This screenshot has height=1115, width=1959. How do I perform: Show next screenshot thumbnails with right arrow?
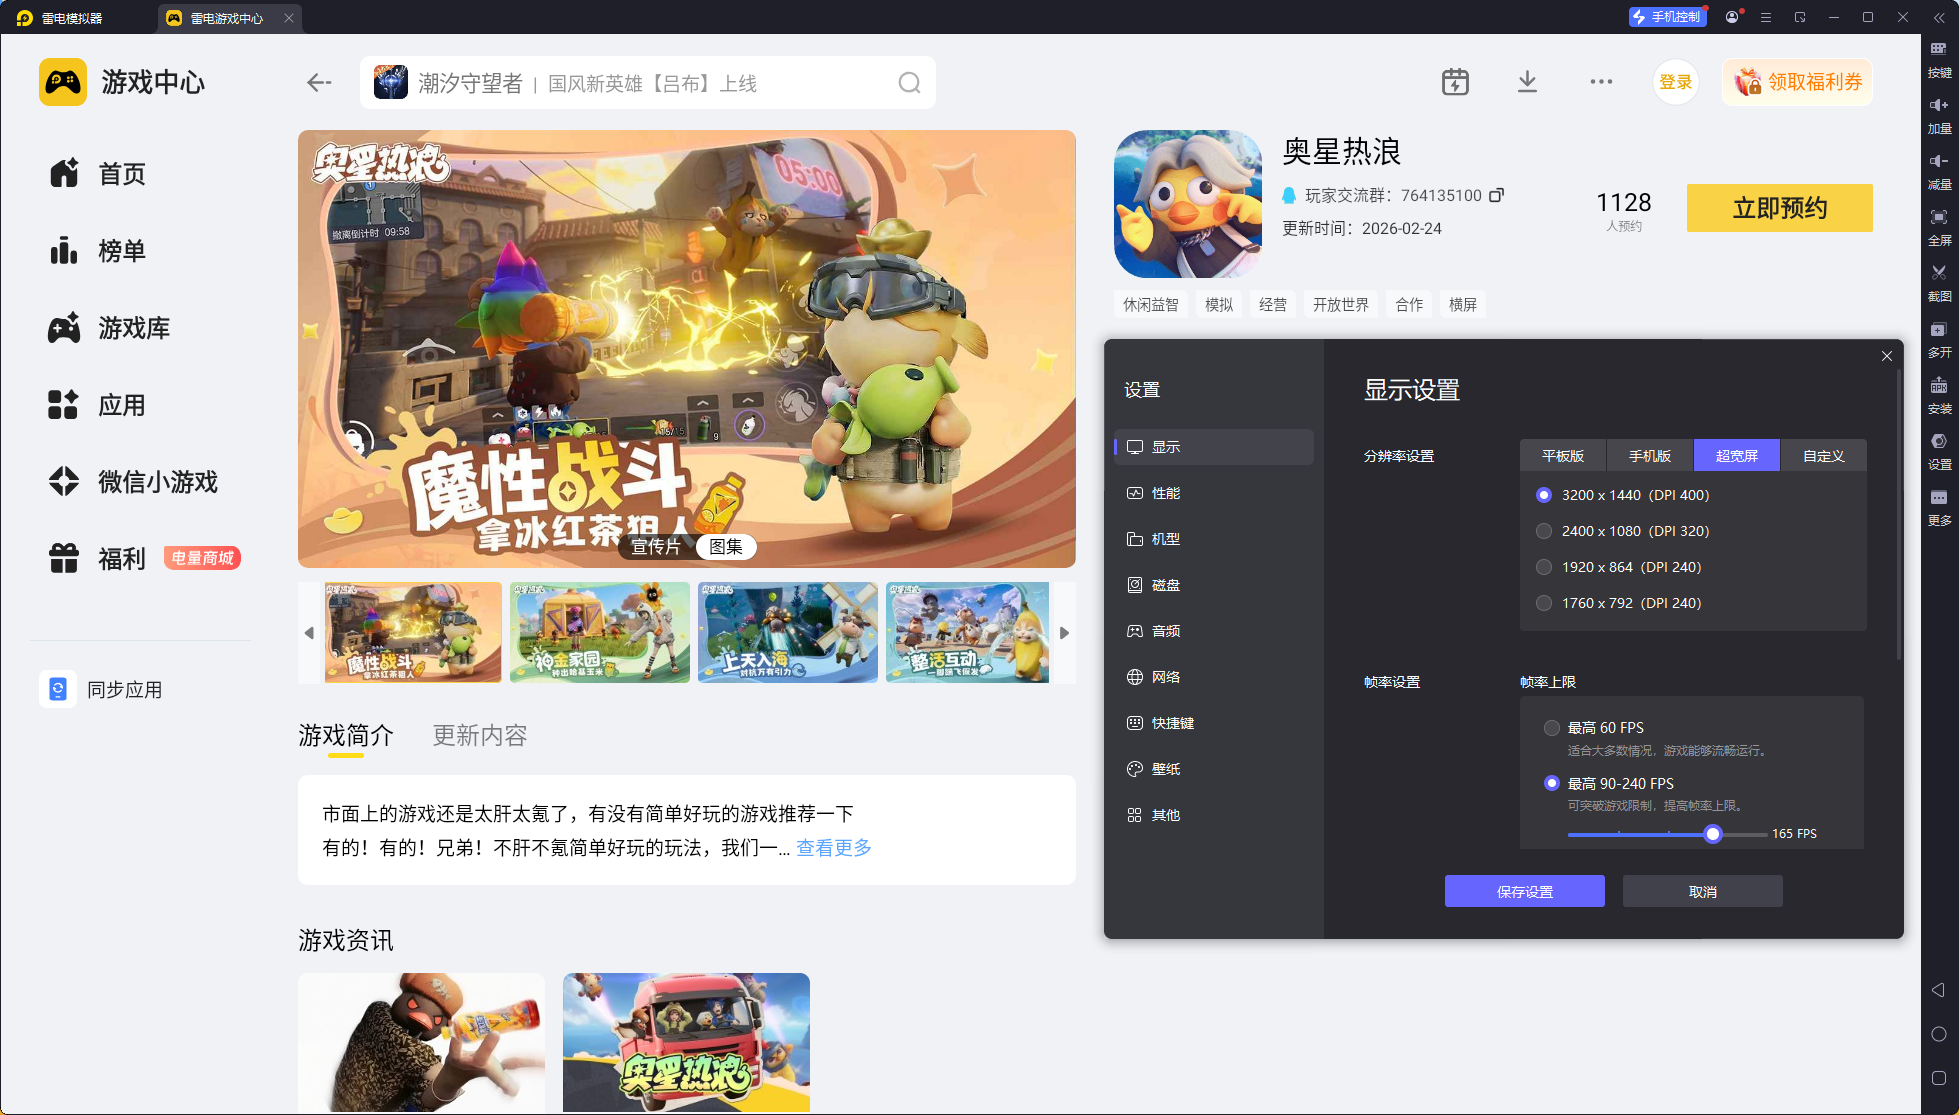[x=1064, y=633]
